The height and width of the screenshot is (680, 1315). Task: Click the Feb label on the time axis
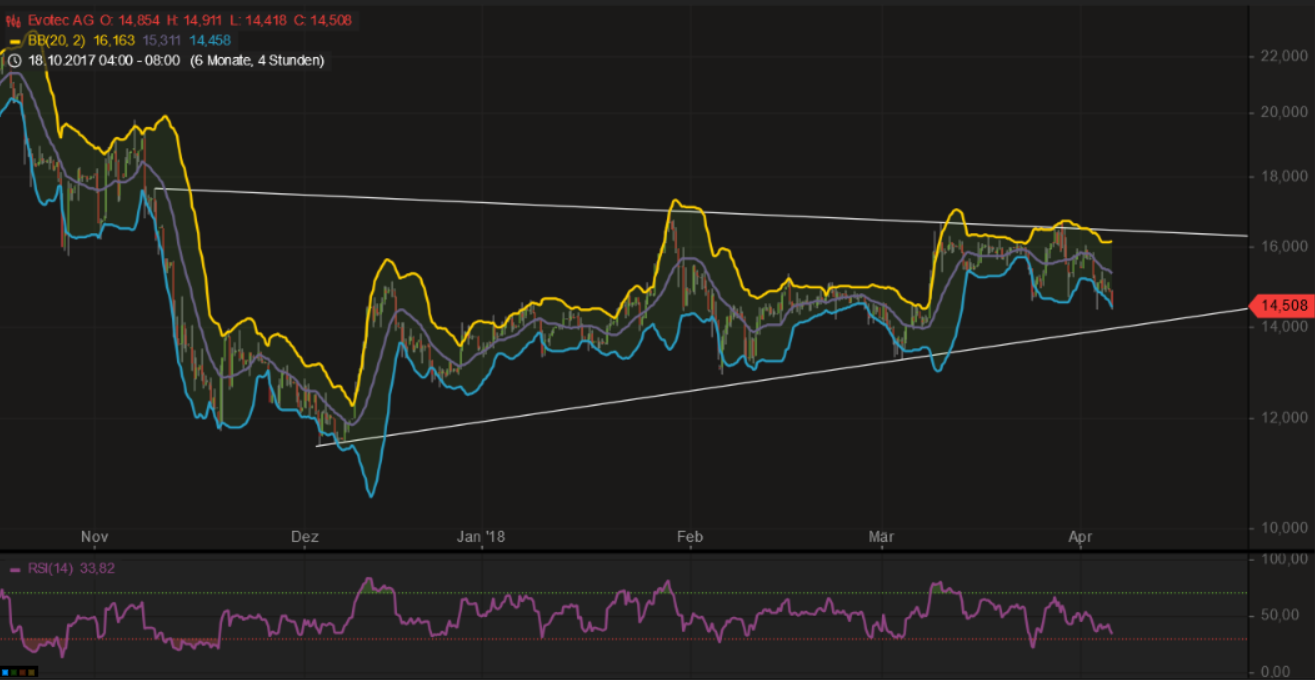[689, 538]
